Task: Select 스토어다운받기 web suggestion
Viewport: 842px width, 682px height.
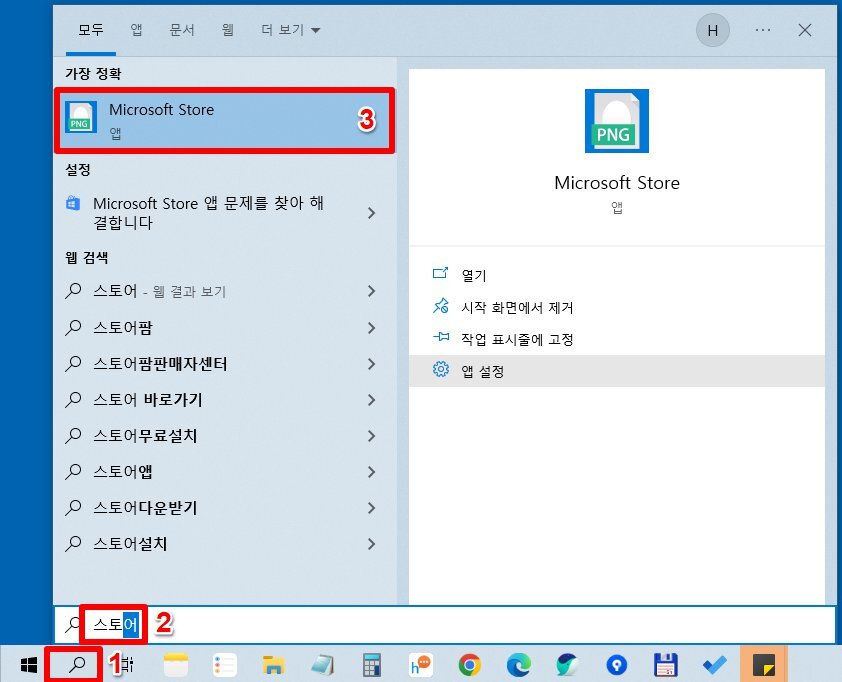Action: coord(146,507)
